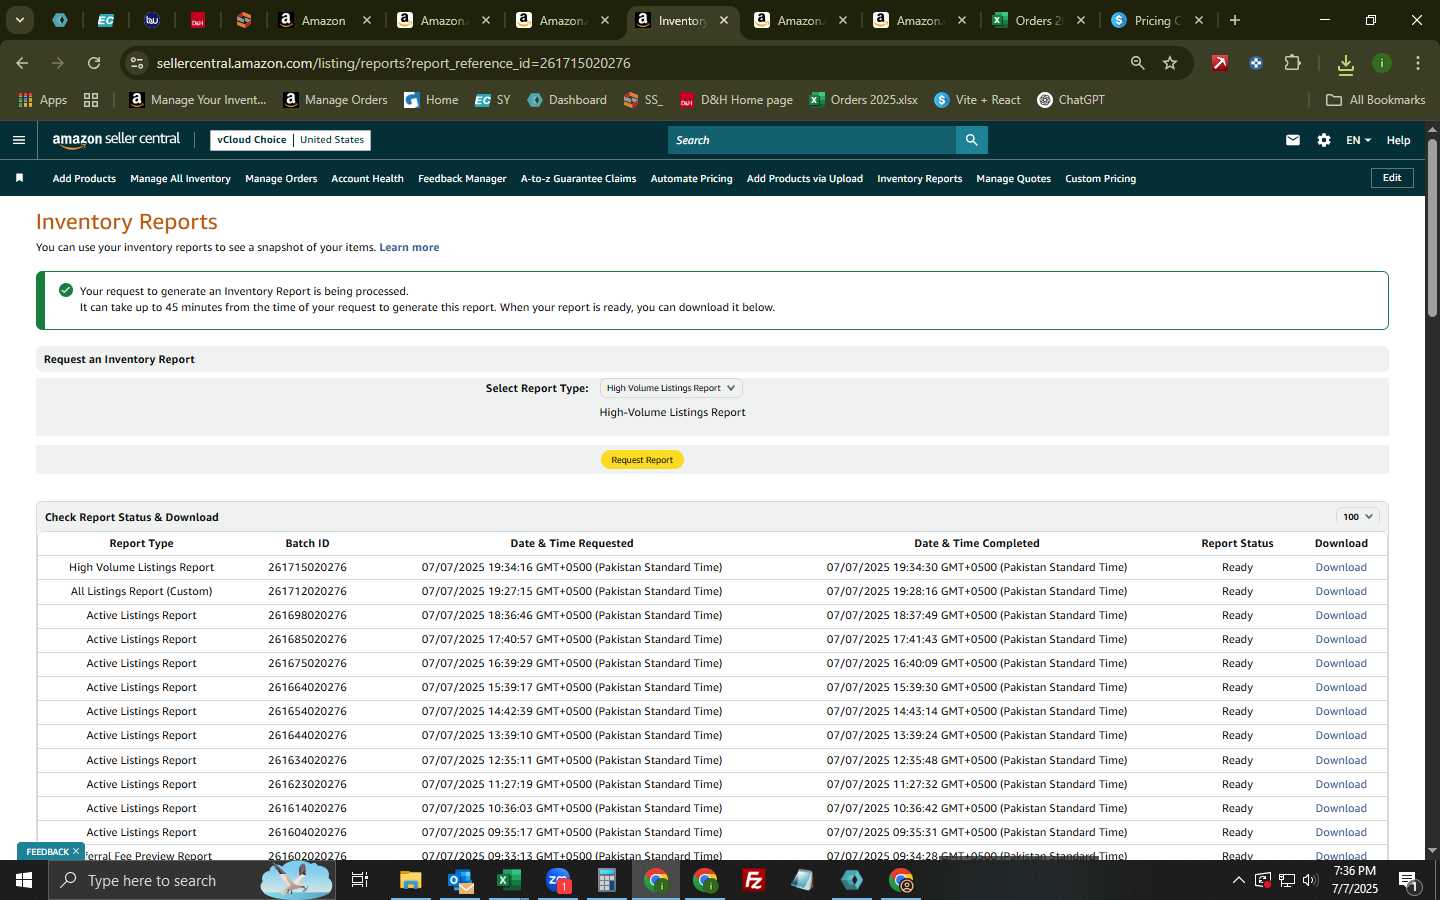The image size is (1440, 900).
Task: Bookmark this page with the star icon
Action: point(1170,63)
